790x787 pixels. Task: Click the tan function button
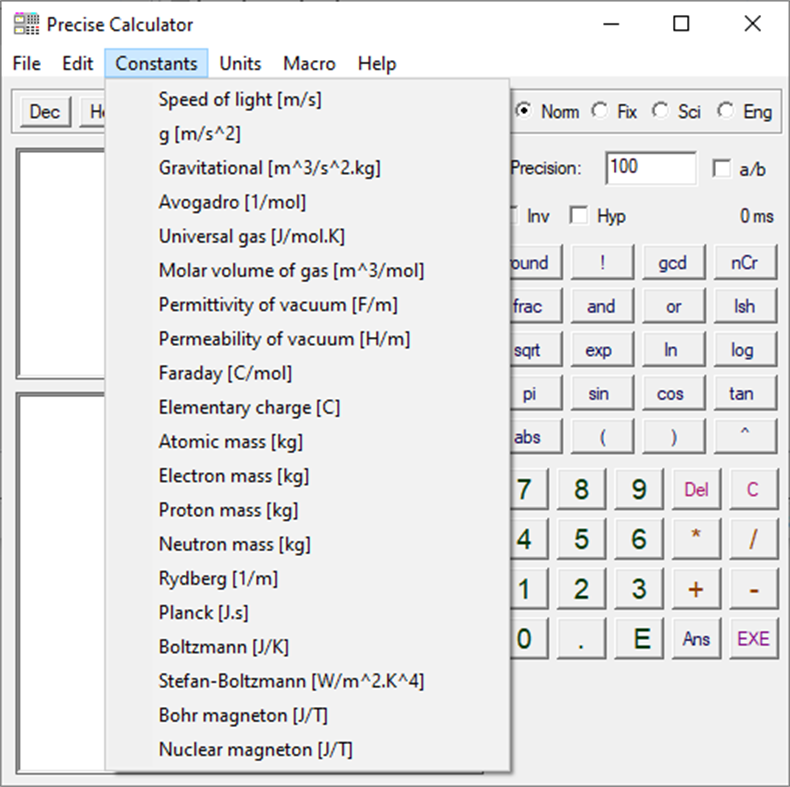click(745, 394)
